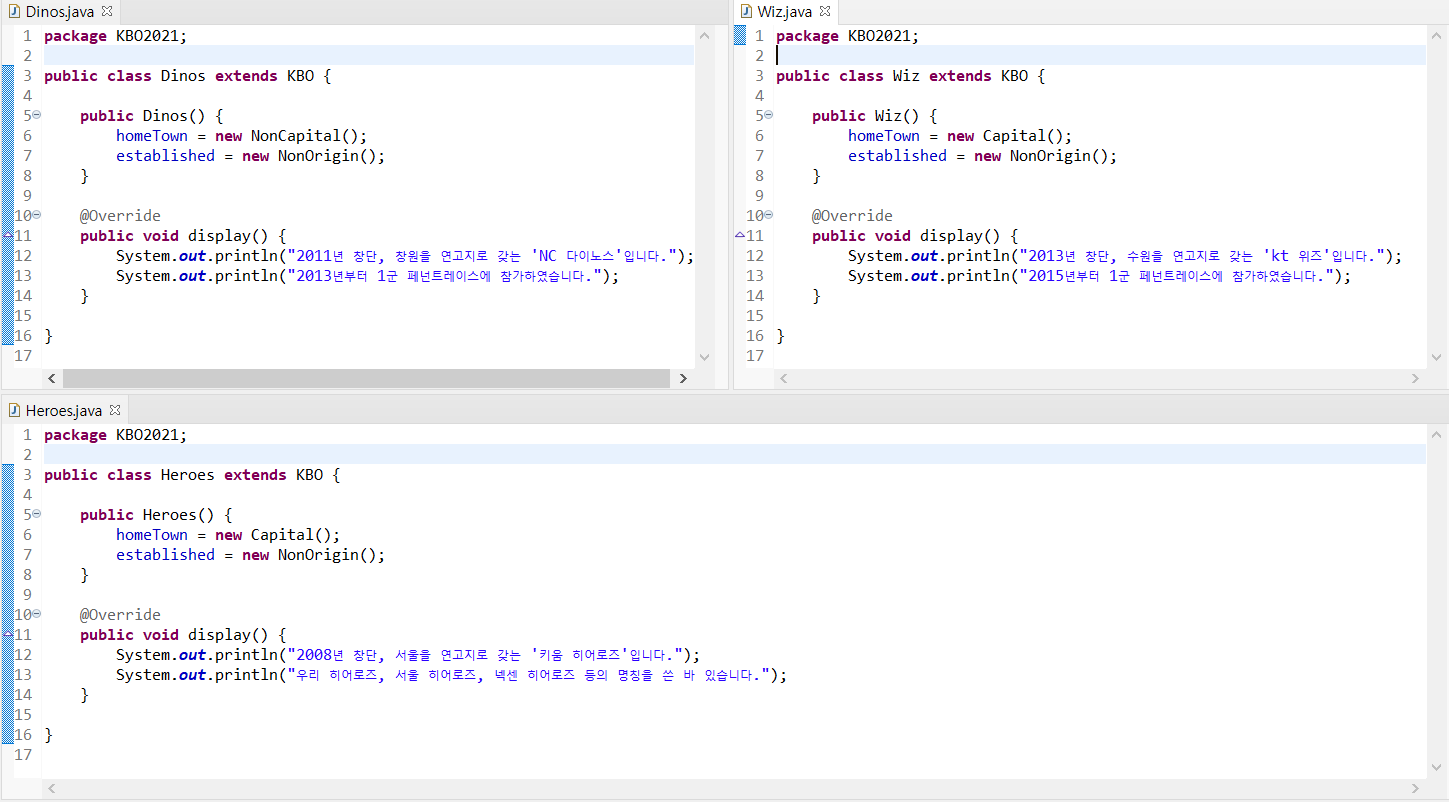Click the right scroll arrow under Heroes.java editor
The height and width of the screenshot is (802, 1449).
1415,789
